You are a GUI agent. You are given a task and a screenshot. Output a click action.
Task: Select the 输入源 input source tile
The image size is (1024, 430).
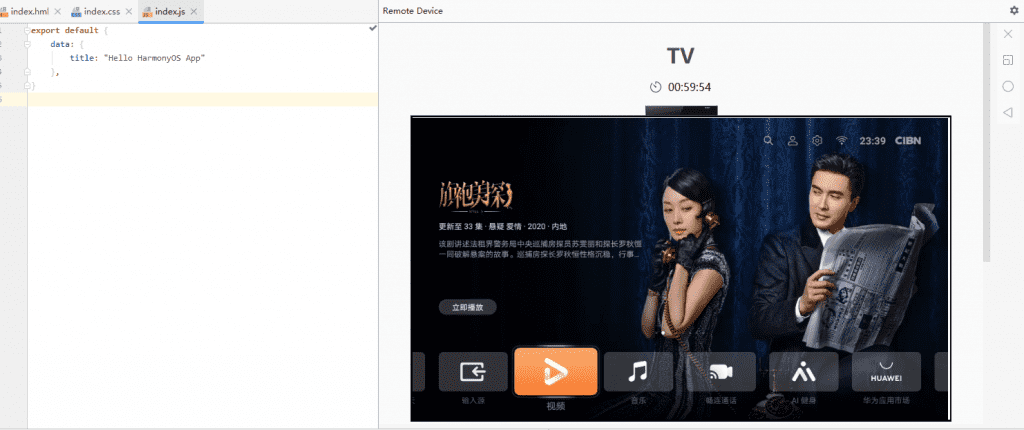click(x=473, y=372)
